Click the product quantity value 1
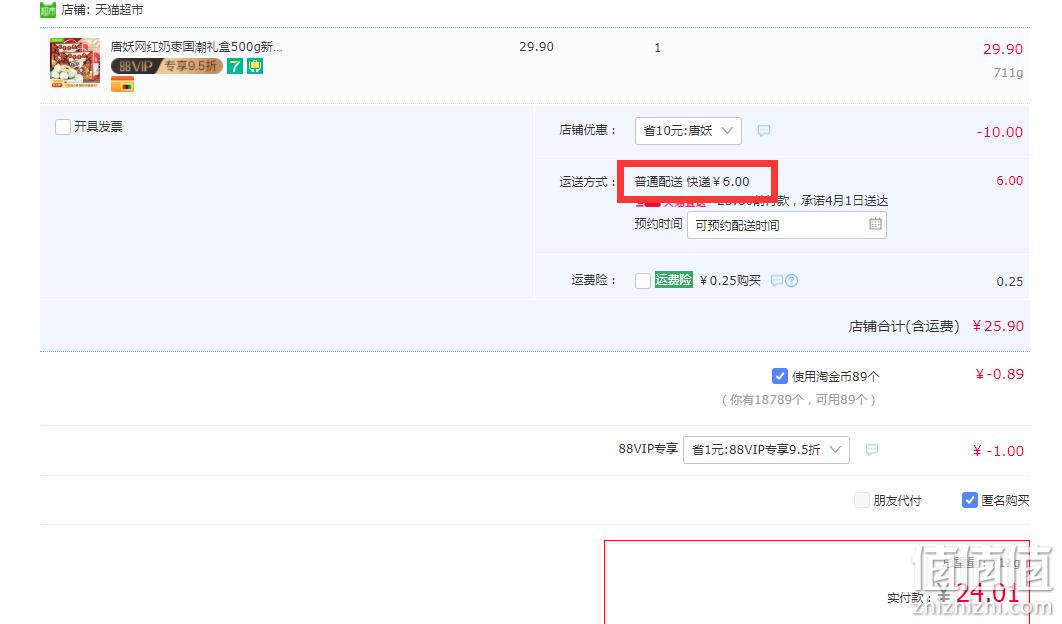This screenshot has width=1062, height=624. [657, 48]
